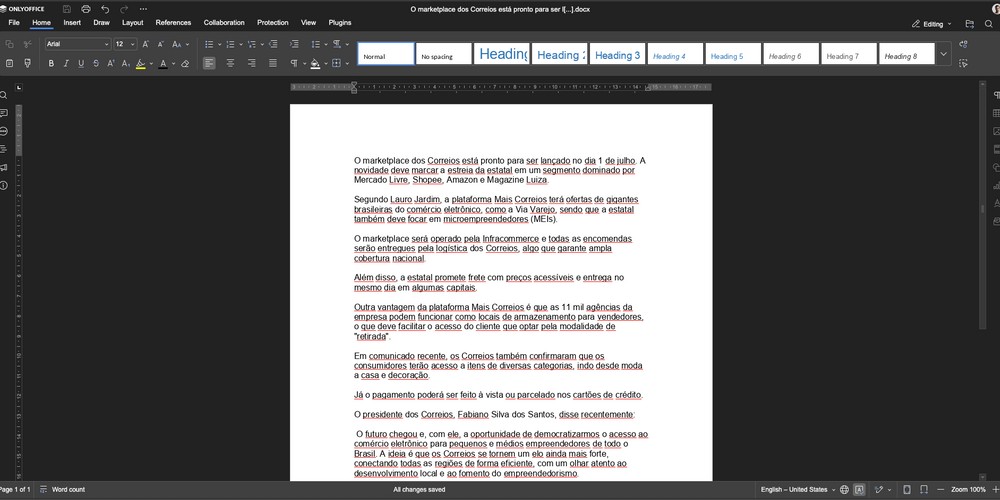Image resolution: width=1000 pixels, height=500 pixels.
Task: Open the search icon in the left sidebar
Action: [5, 95]
